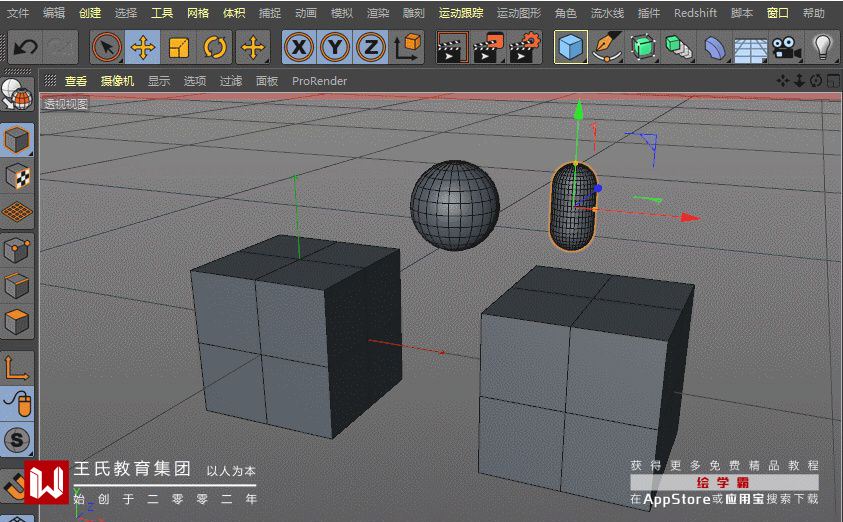The width and height of the screenshot is (843, 522).
Task: Open the 运动跟踪 menu
Action: point(461,13)
